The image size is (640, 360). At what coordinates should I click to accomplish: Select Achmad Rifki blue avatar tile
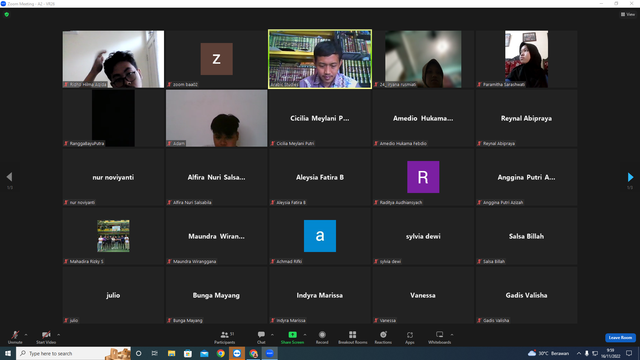(x=320, y=236)
